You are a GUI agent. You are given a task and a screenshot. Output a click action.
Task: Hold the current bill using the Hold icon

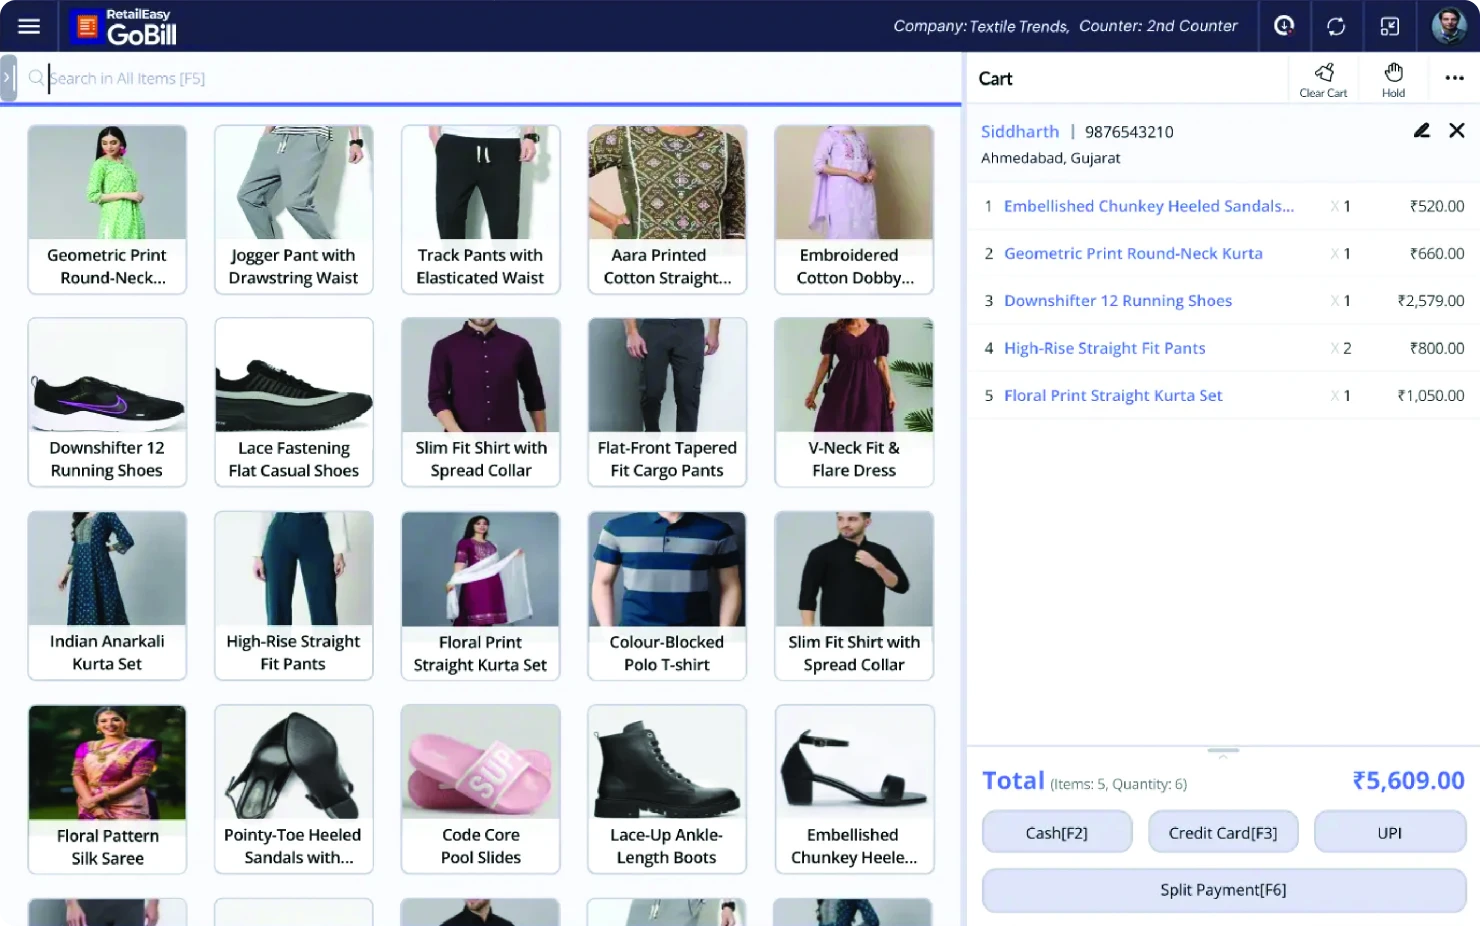[1392, 78]
